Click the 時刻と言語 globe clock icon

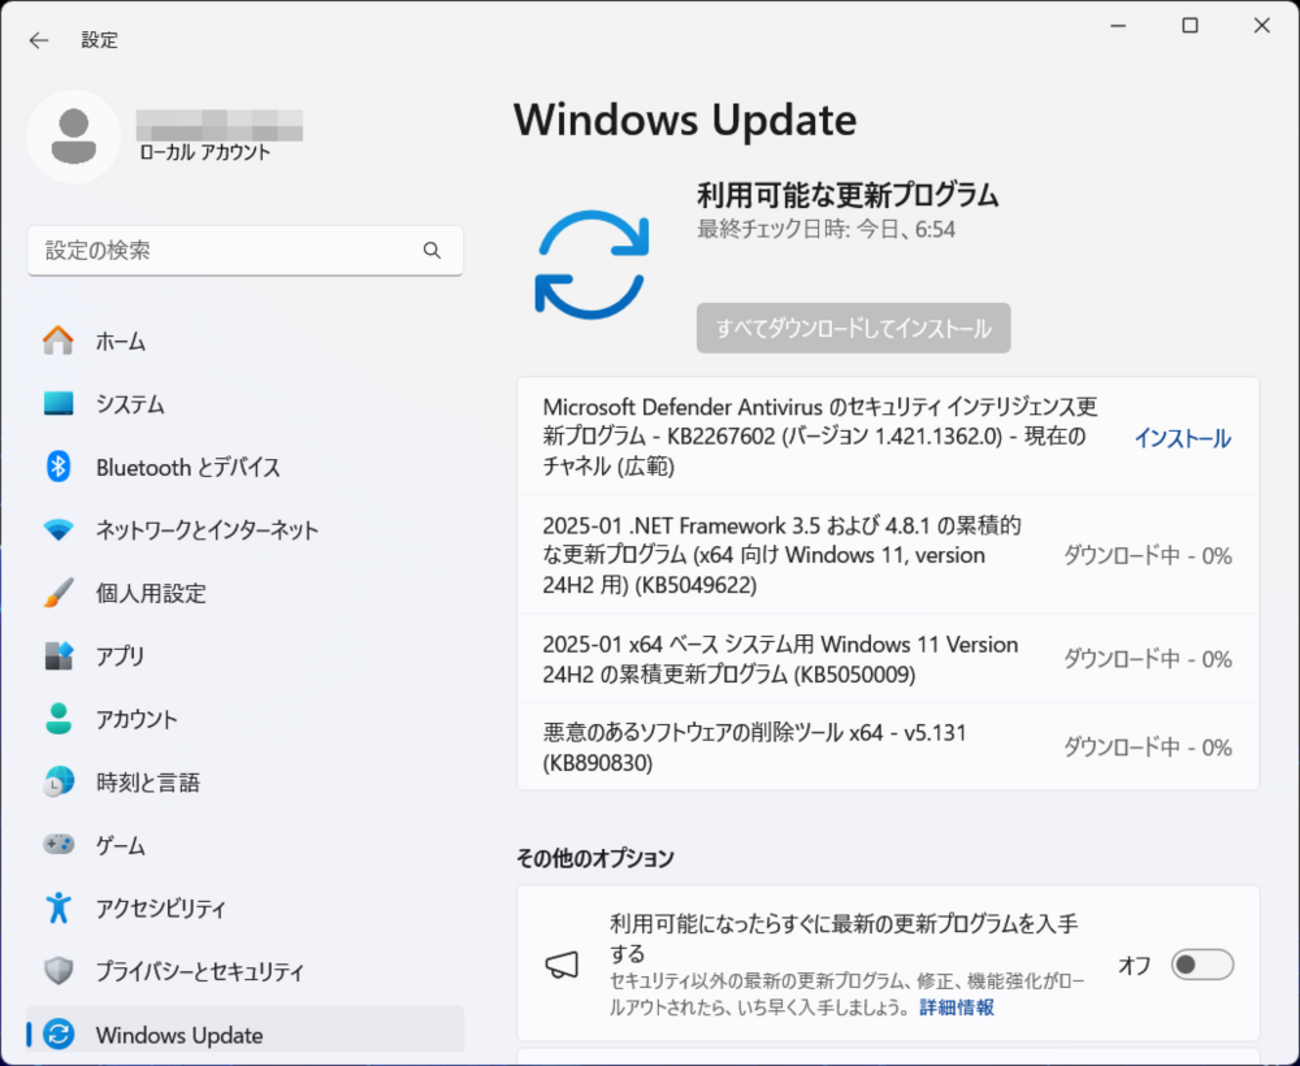58,782
